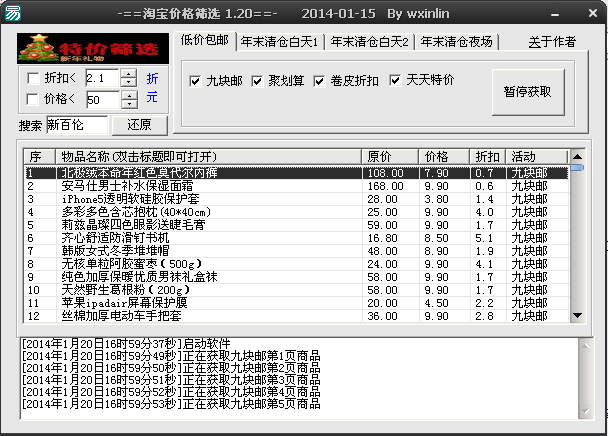Decrease discount value with down arrow

tap(129, 82)
